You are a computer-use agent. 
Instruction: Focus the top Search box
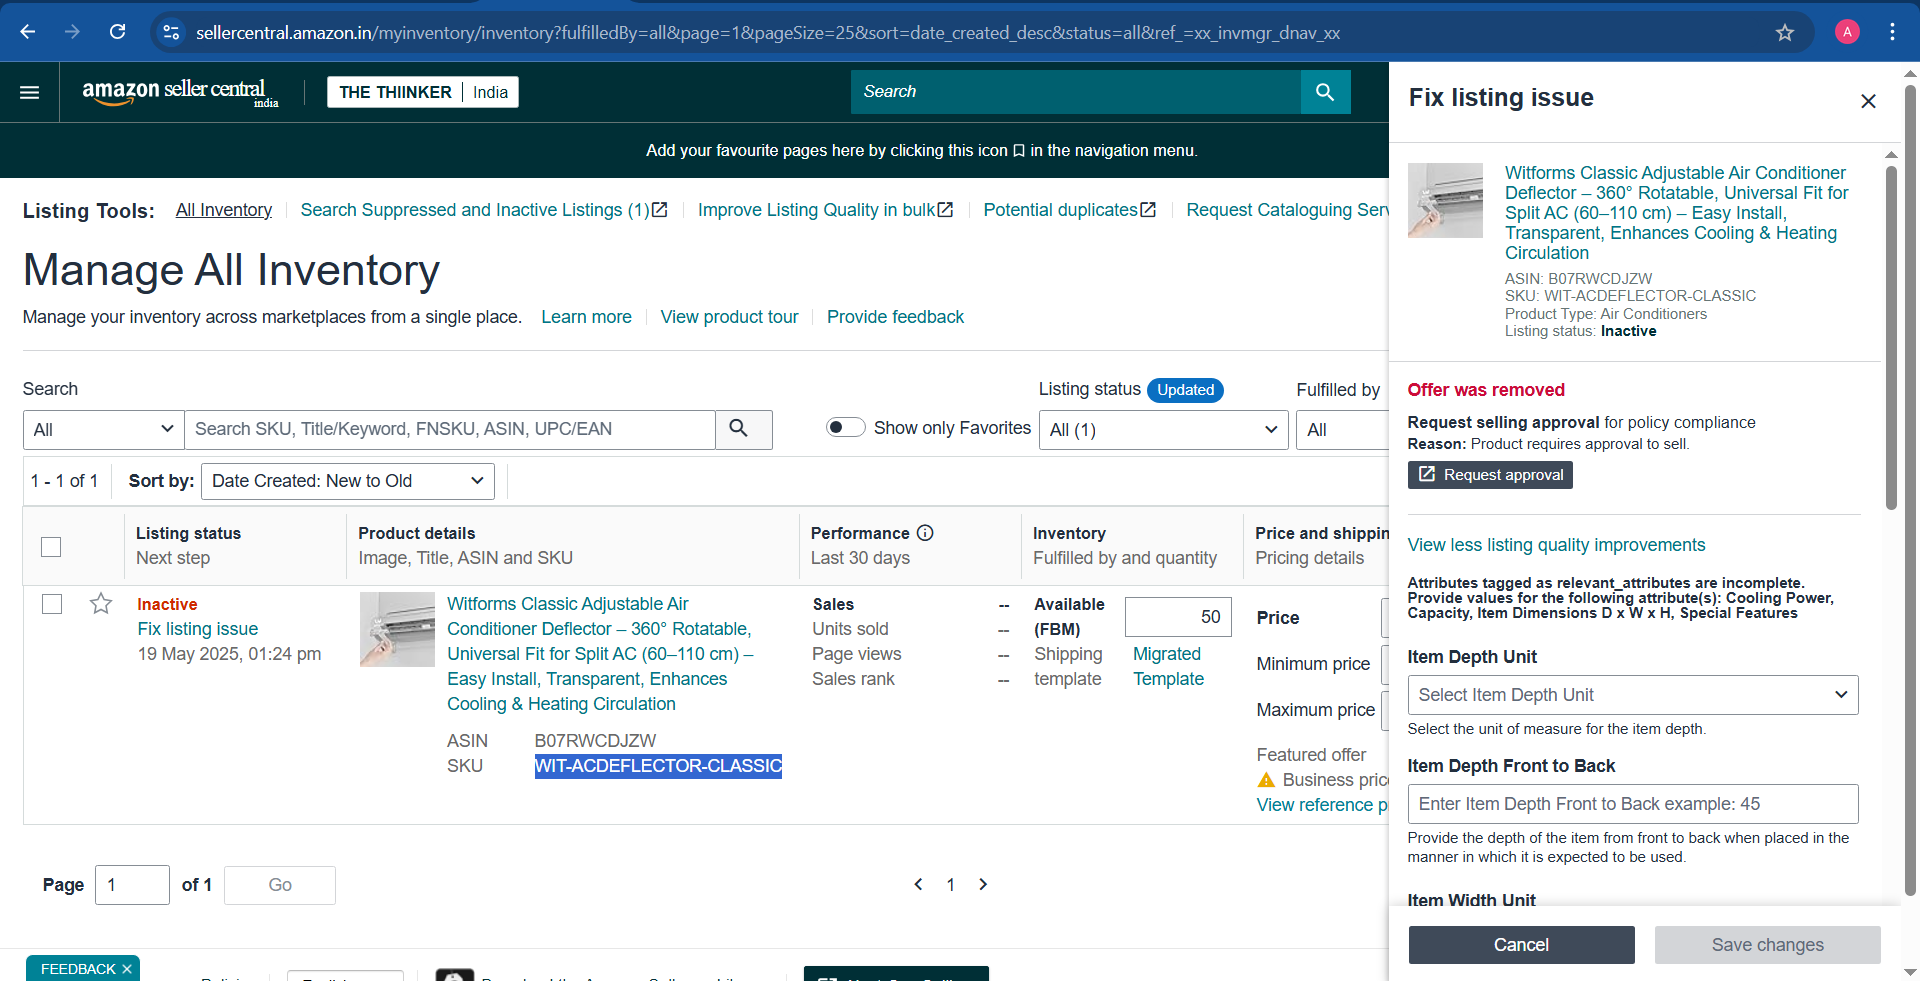[1076, 92]
